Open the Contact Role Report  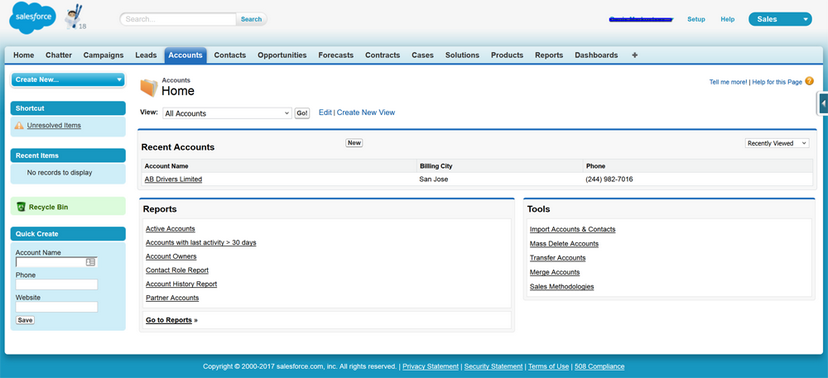pyautogui.click(x=177, y=270)
